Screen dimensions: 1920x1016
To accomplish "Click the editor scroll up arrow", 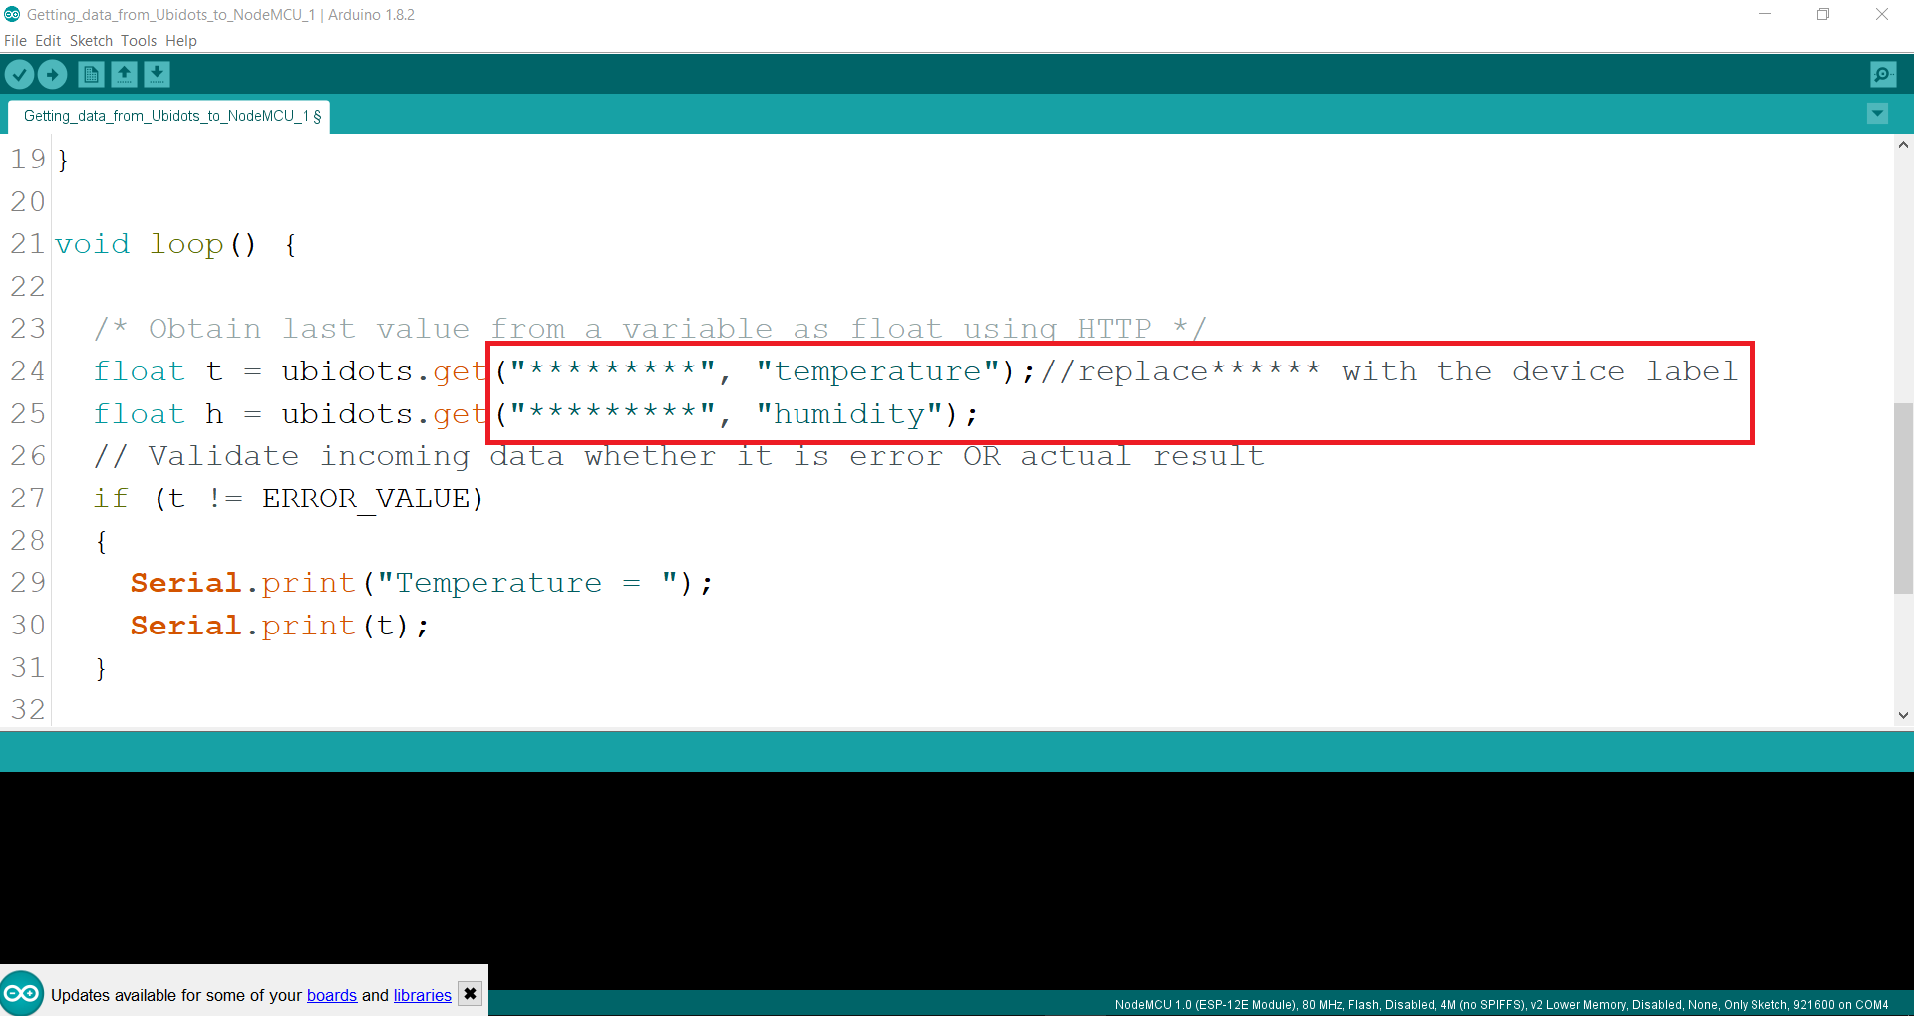I will pos(1904,145).
